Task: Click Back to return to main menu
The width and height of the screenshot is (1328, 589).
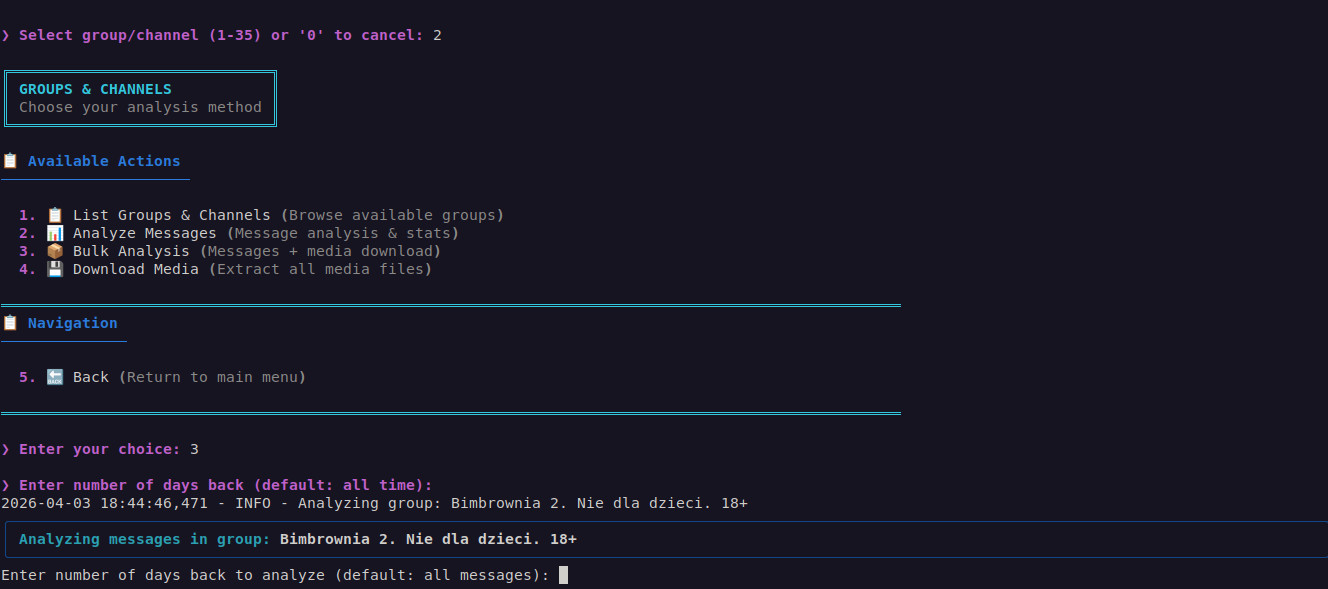Action: pyautogui.click(x=91, y=377)
